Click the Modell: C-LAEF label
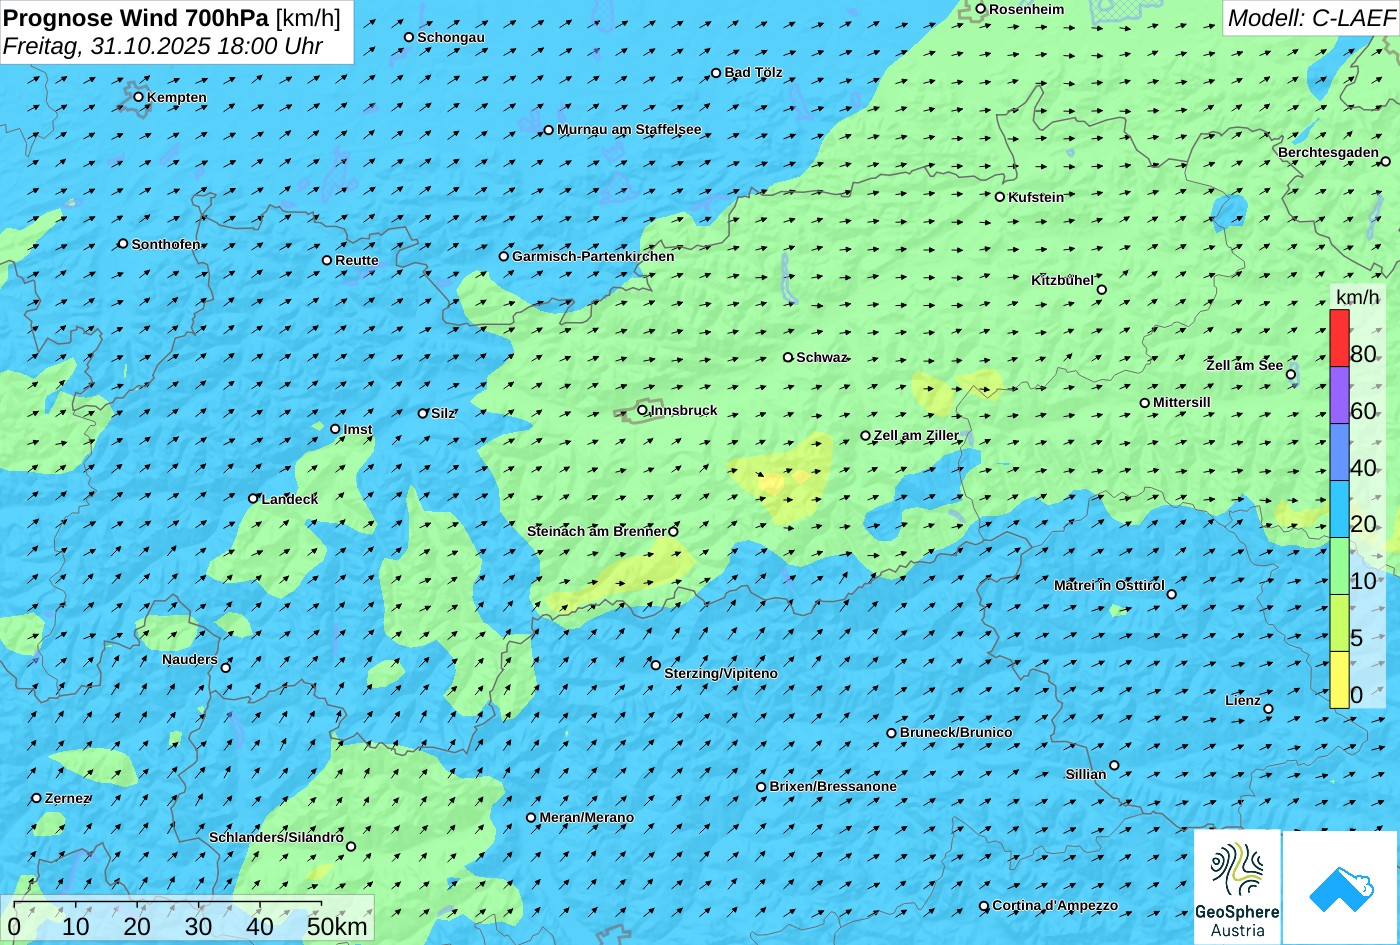The height and width of the screenshot is (945, 1400). click(x=1310, y=18)
